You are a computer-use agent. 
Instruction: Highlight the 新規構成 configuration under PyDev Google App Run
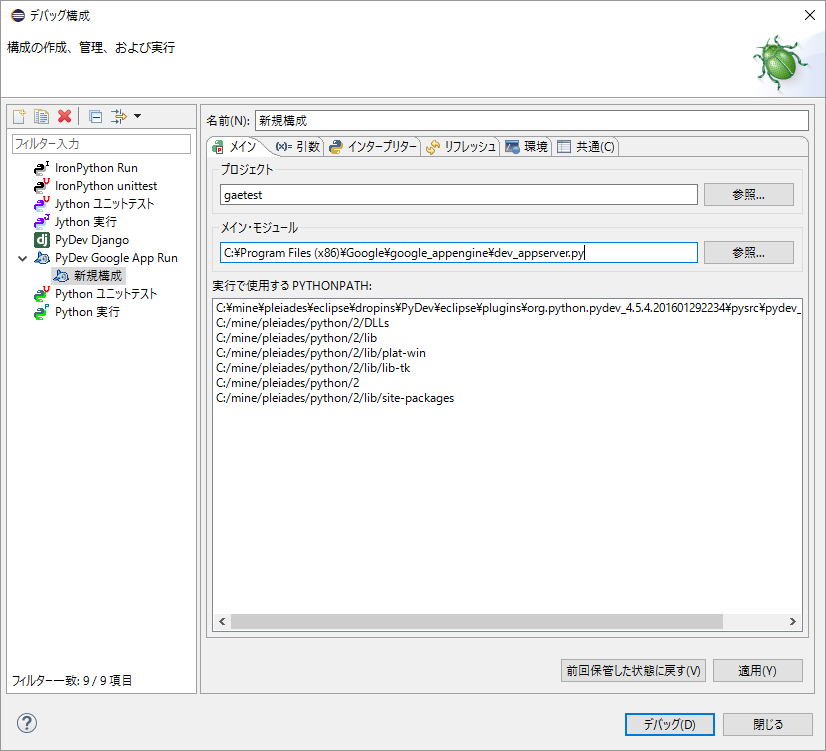pos(95,275)
